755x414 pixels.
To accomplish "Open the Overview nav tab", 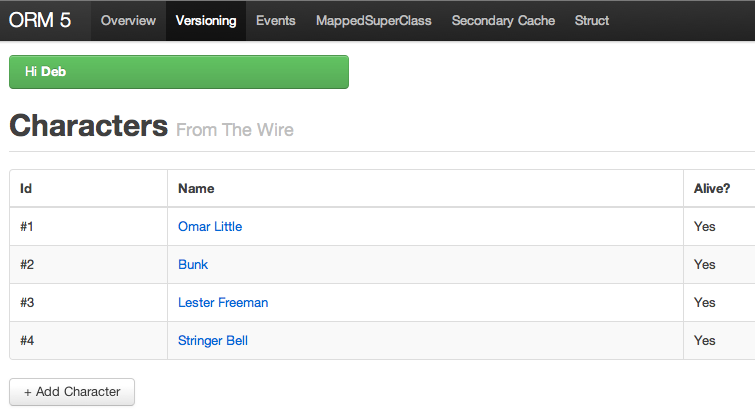I will point(128,20).
